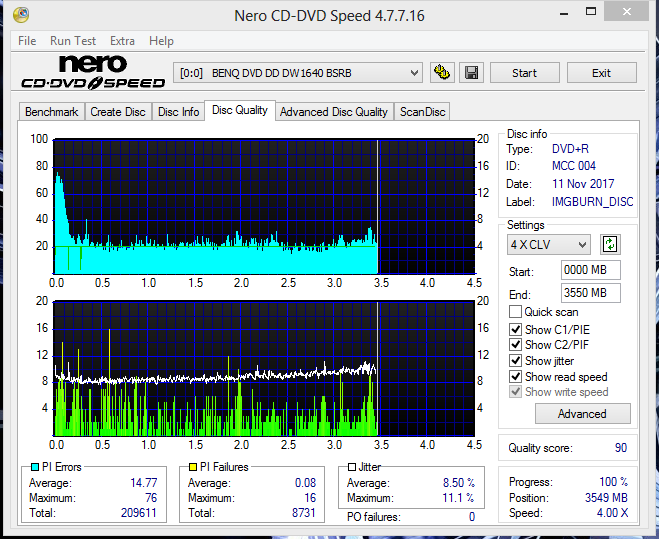The image size is (659, 539).
Task: Uncheck the Show read speed checkbox
Action: [x=515, y=376]
